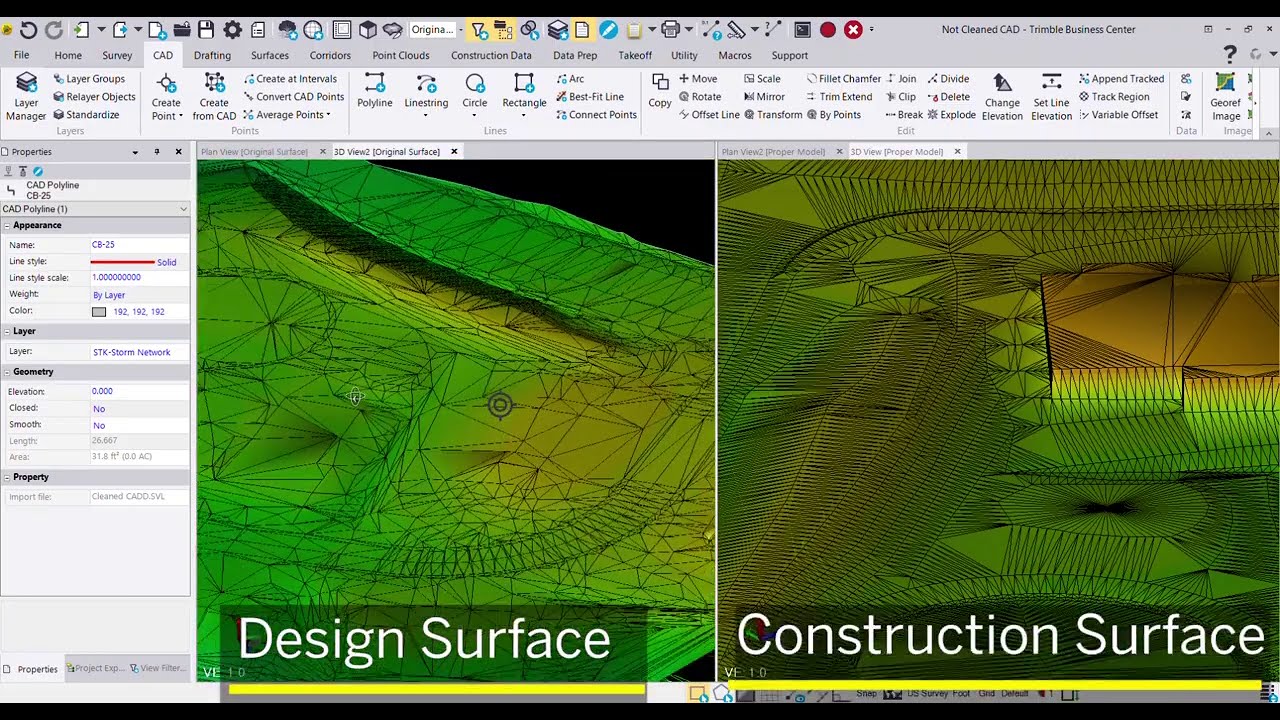Click the Mirror command

(x=763, y=97)
